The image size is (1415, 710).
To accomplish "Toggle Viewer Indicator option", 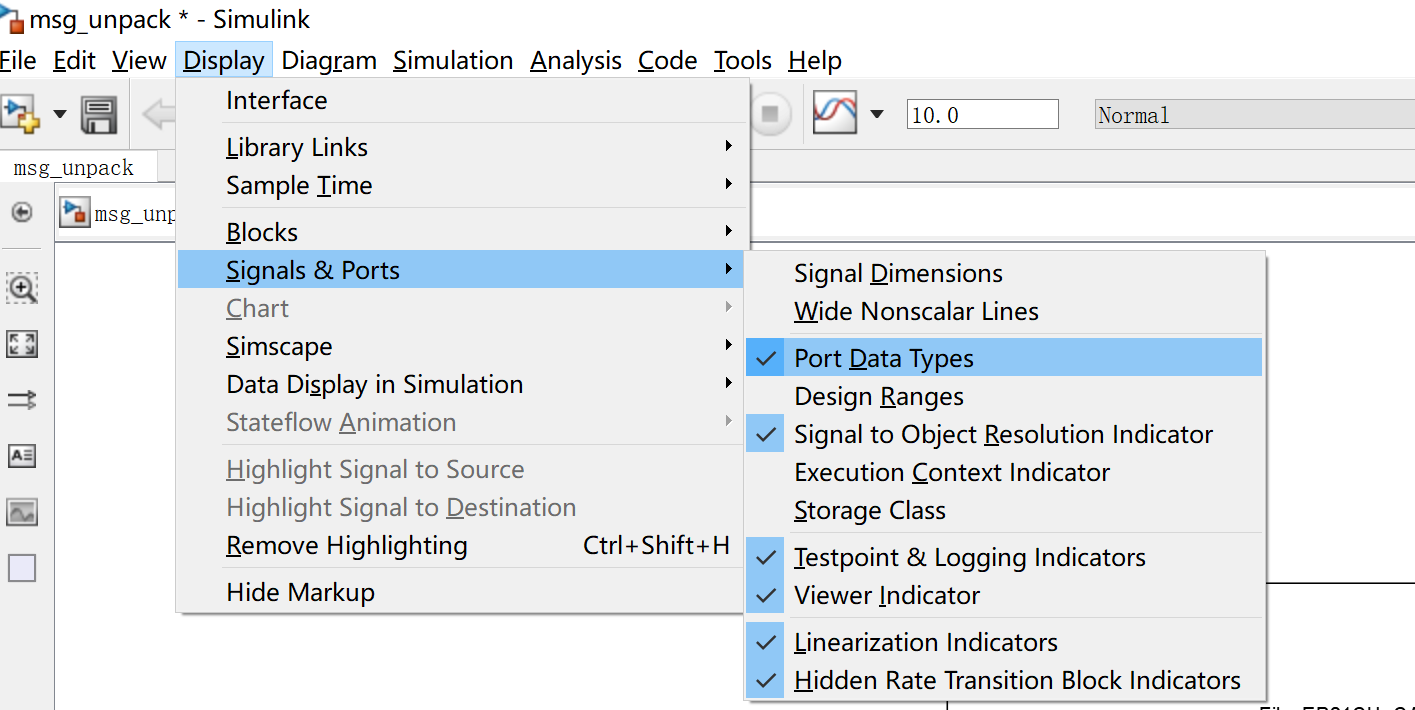I will point(1004,596).
